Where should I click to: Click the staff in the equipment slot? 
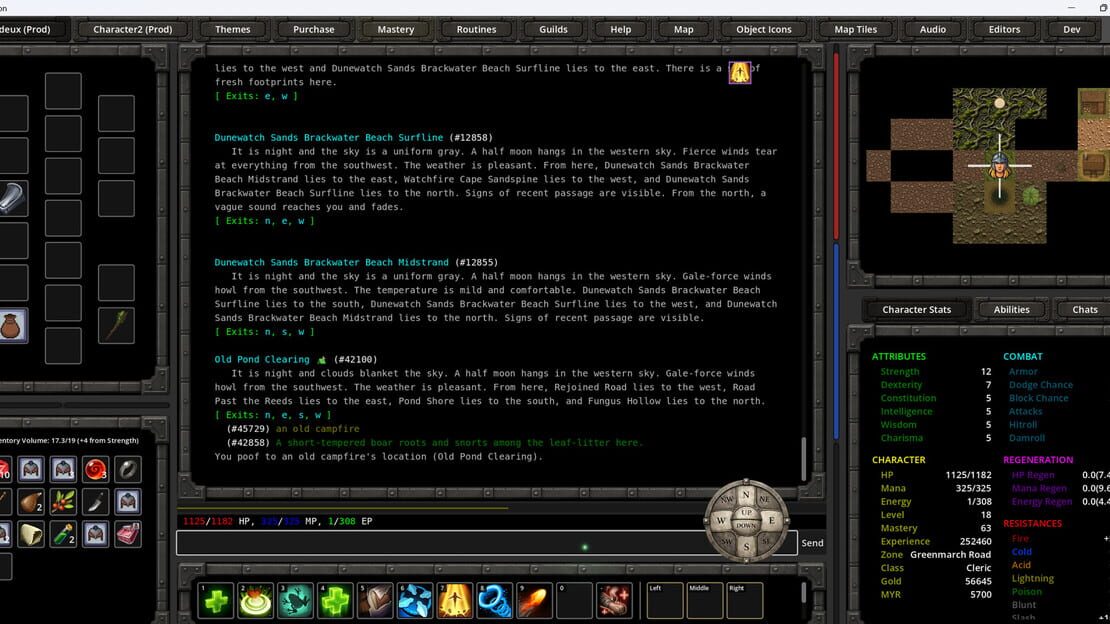pos(116,325)
